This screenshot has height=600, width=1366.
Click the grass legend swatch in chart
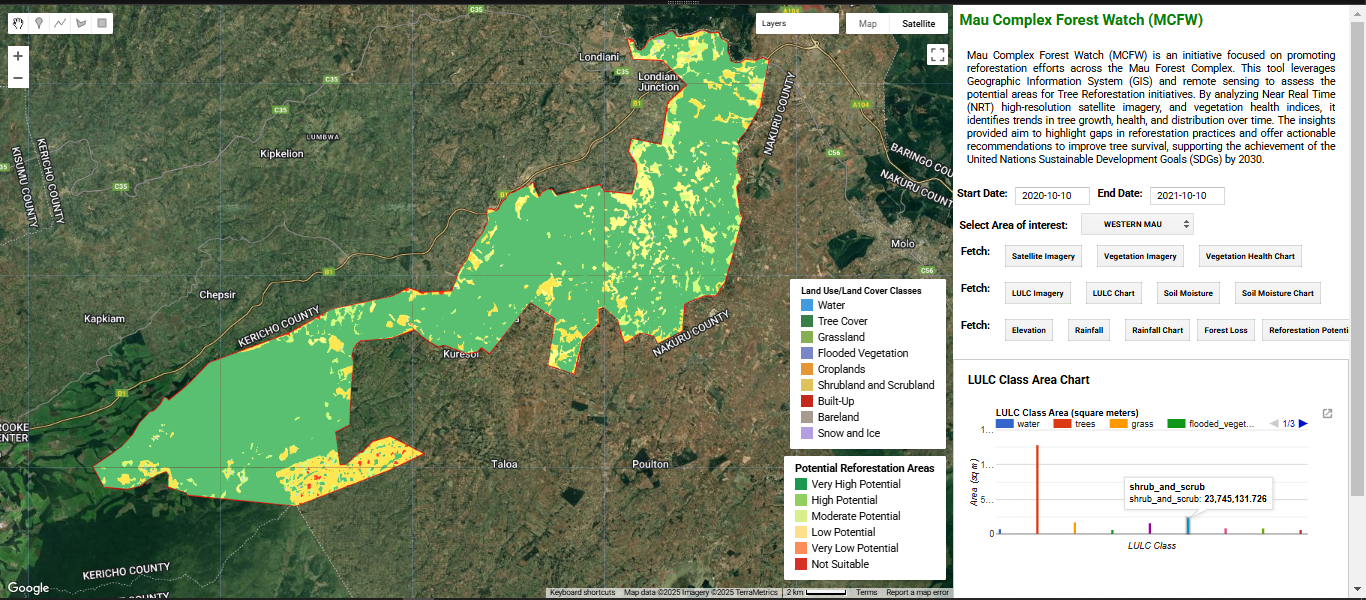pyautogui.click(x=1119, y=424)
